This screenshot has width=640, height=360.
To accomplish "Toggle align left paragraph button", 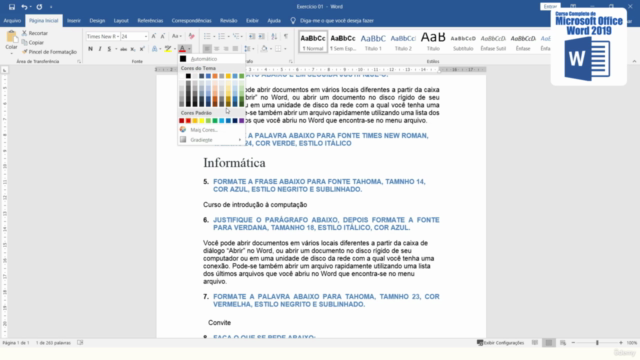I will 207,49.
